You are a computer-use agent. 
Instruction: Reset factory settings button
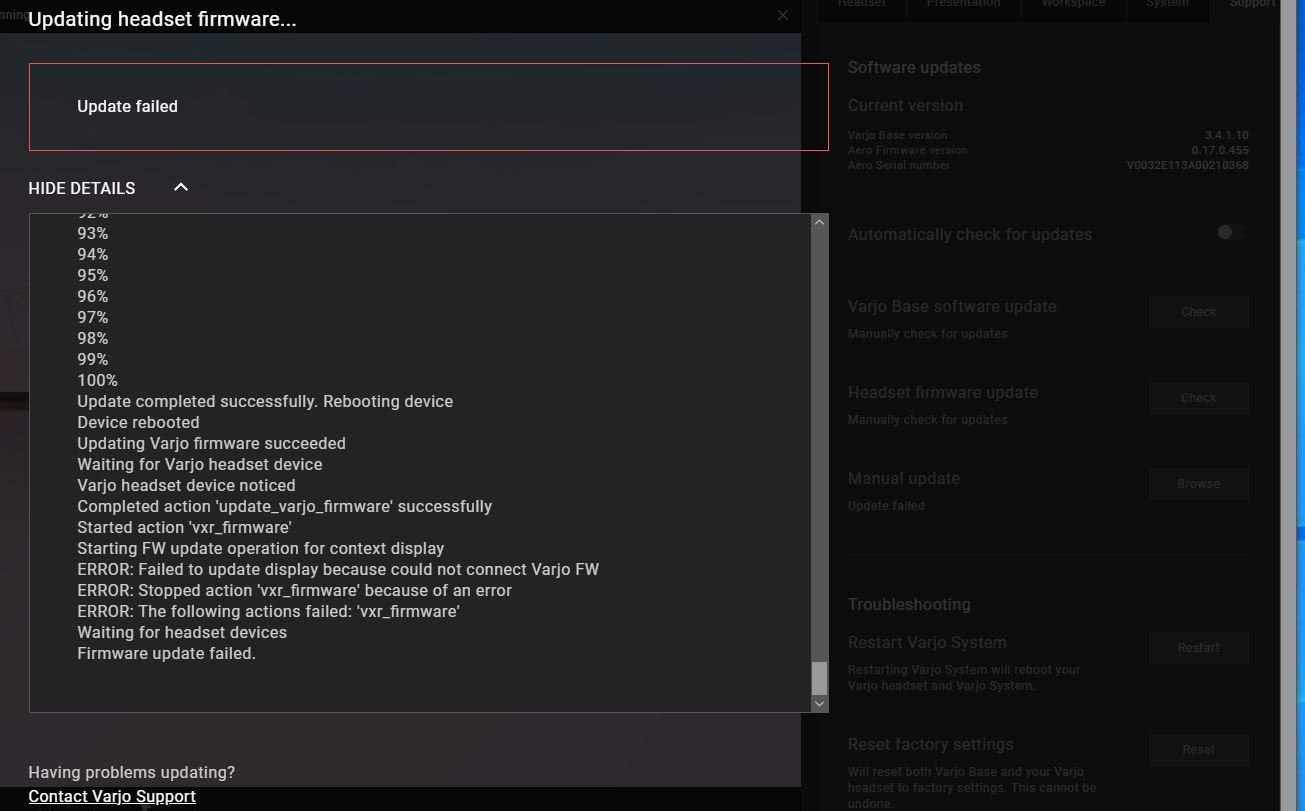pos(1198,750)
